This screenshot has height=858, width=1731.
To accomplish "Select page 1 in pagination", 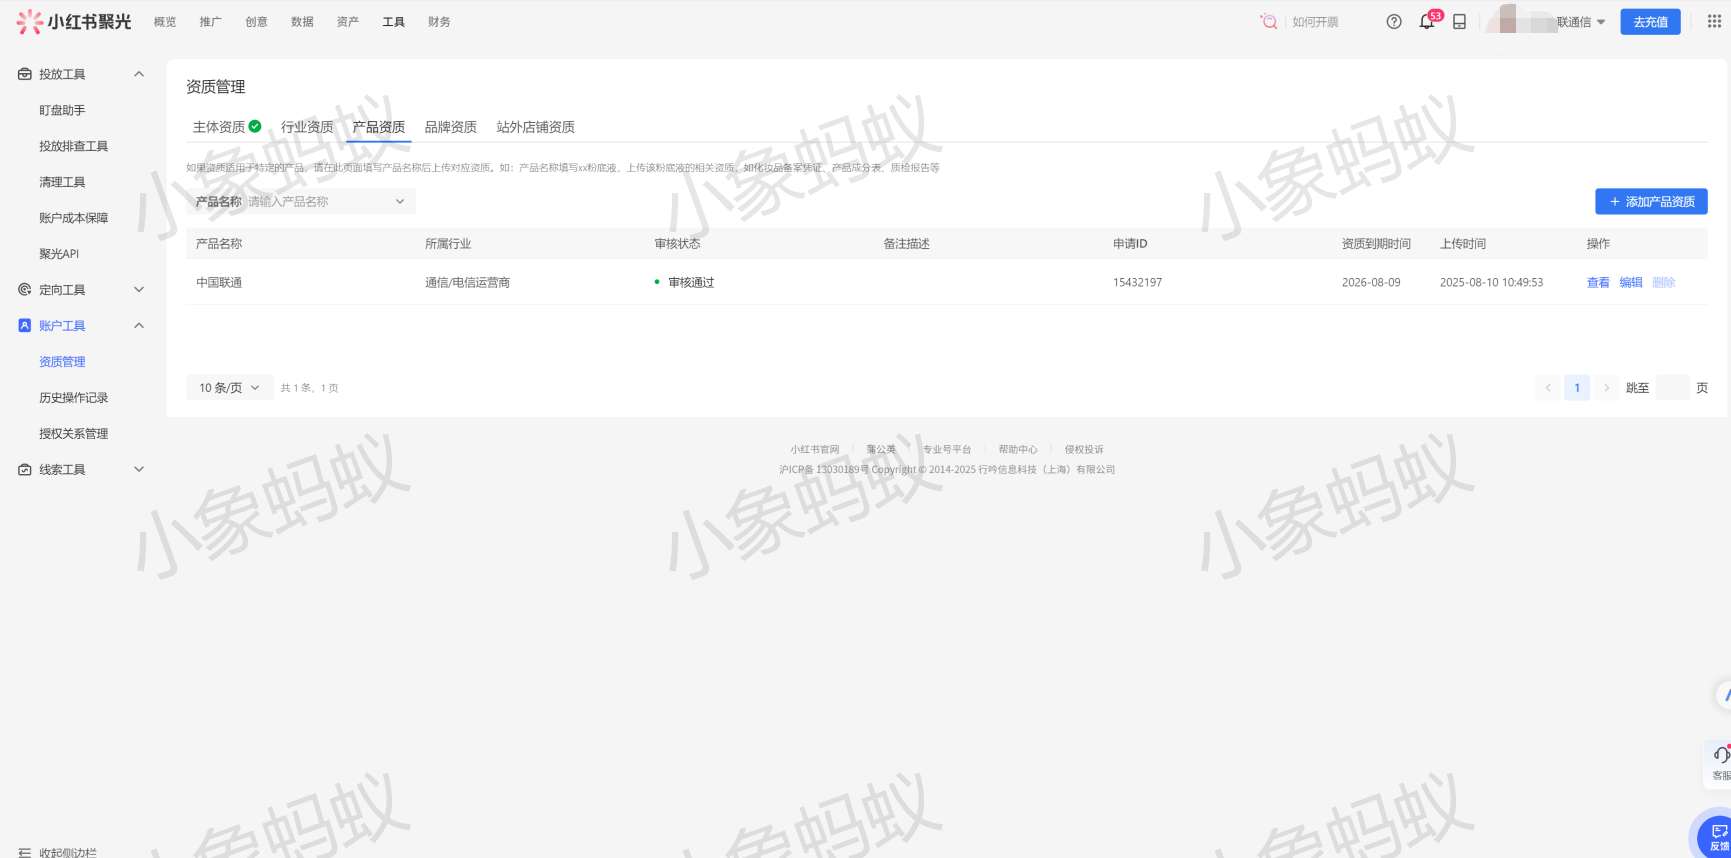I will pos(1577,388).
